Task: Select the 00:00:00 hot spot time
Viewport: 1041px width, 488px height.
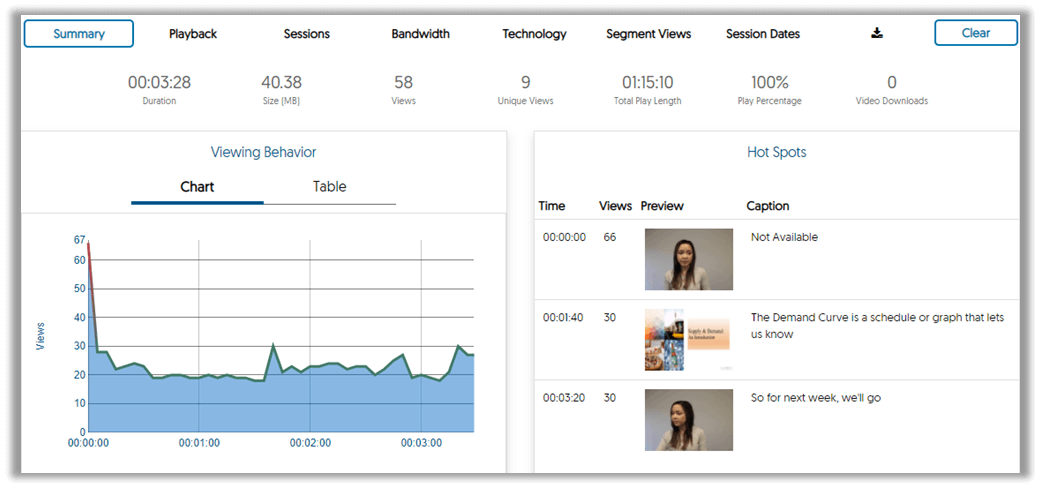Action: point(564,237)
